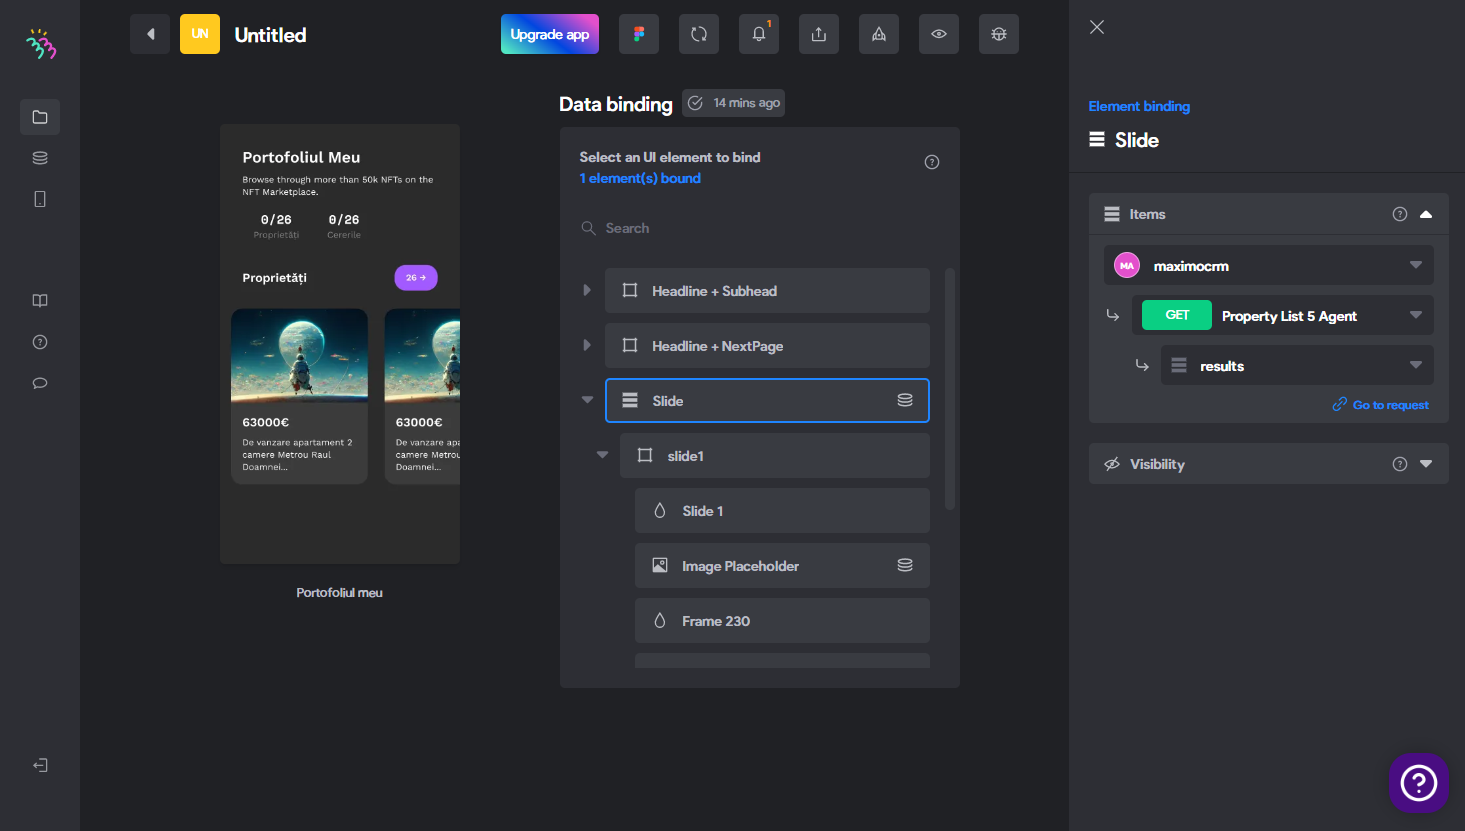
Task: Expand the Visibility section
Action: click(1426, 464)
